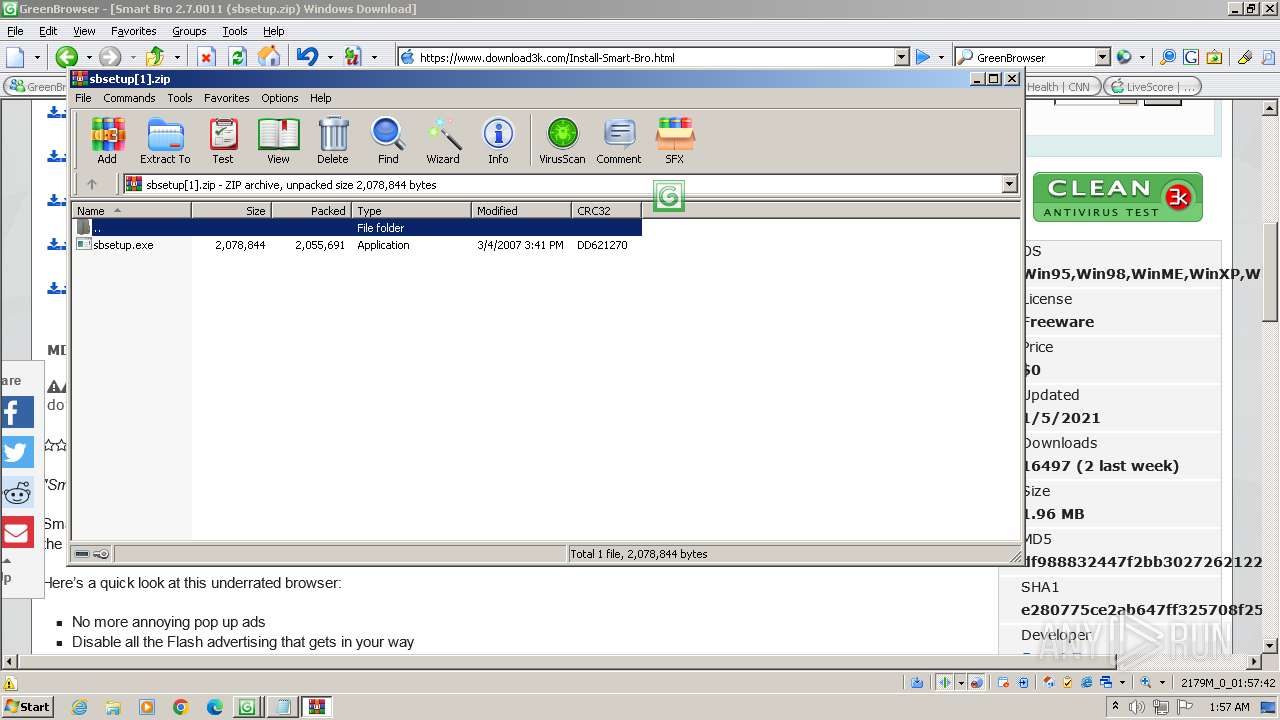Click the Comment icon

(619, 141)
